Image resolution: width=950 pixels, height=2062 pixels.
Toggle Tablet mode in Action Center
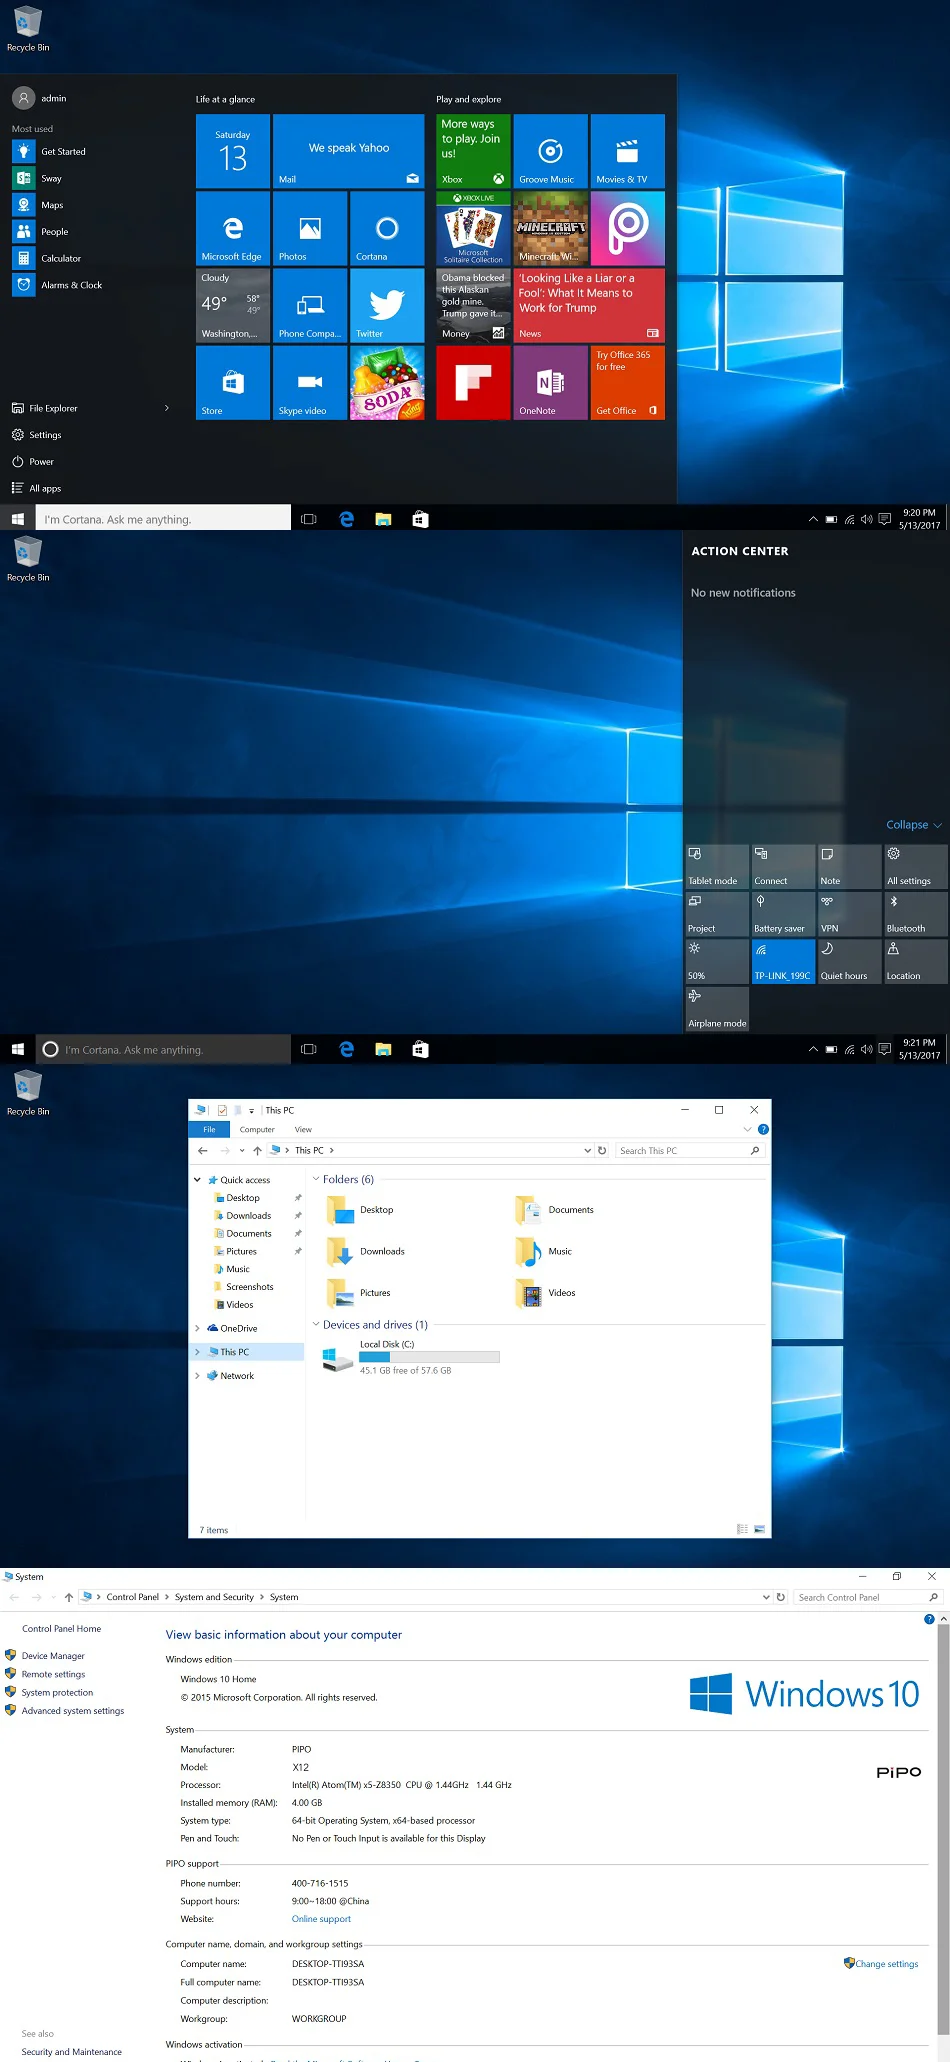click(x=716, y=866)
